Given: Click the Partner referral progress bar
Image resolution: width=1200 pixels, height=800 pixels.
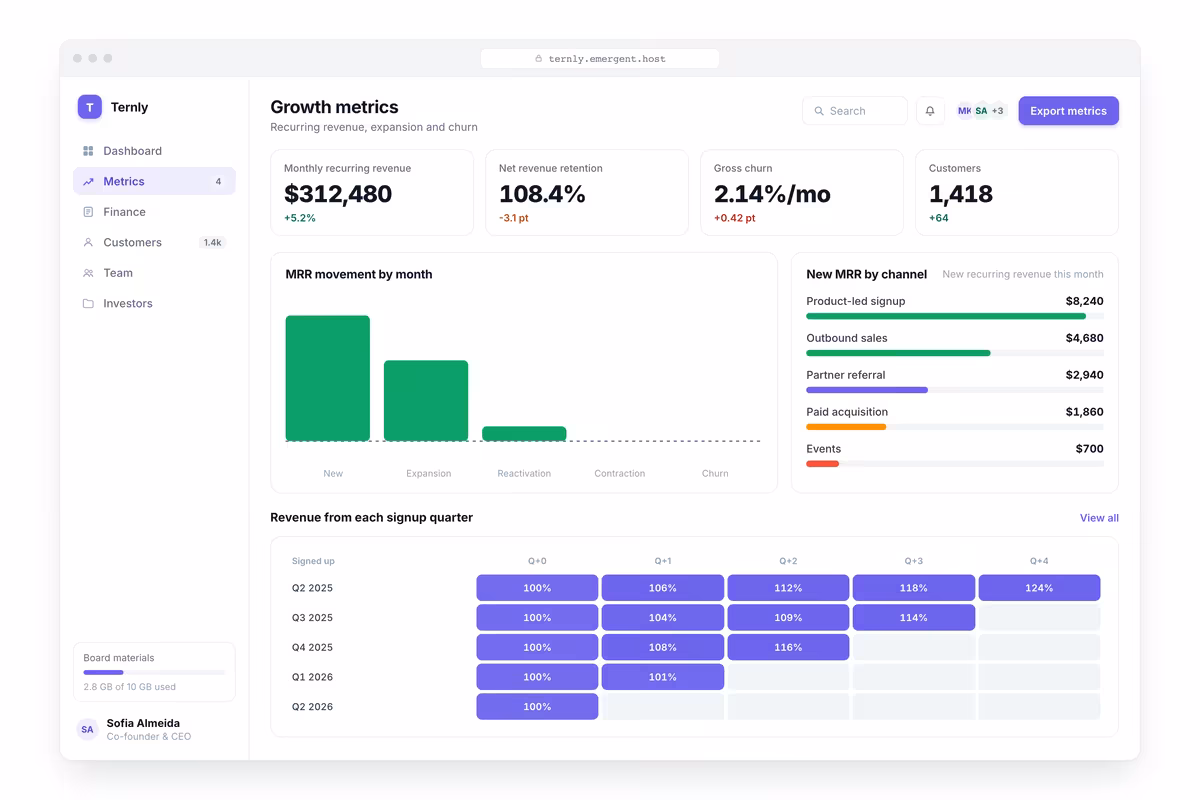Looking at the screenshot, I should [955, 390].
